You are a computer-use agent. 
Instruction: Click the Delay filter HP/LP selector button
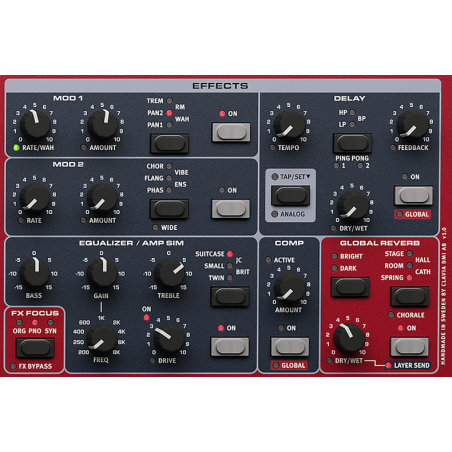pos(352,143)
